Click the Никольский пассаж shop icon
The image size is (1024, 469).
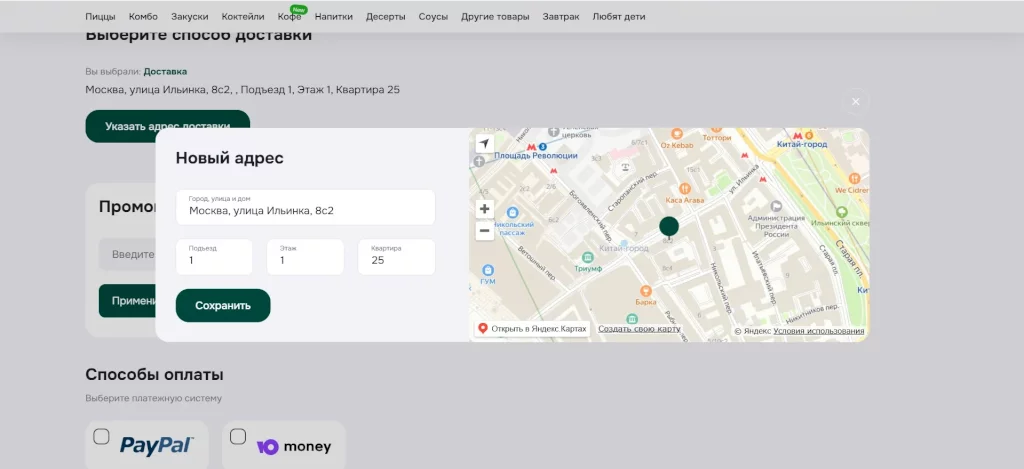point(513,213)
